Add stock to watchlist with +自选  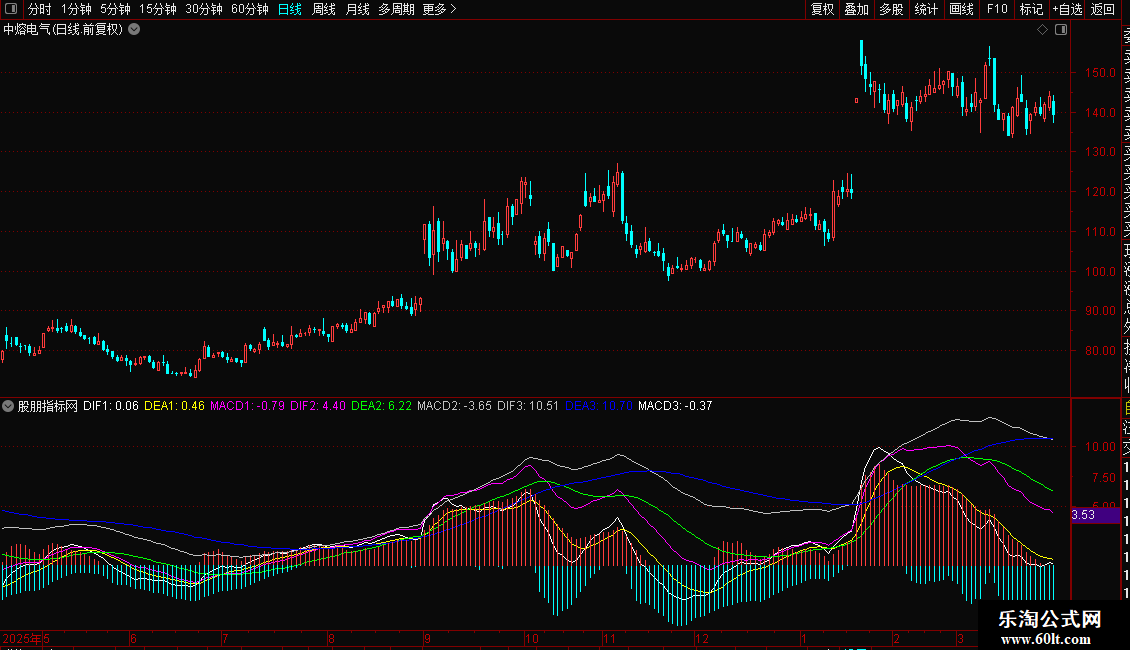[1067, 9]
